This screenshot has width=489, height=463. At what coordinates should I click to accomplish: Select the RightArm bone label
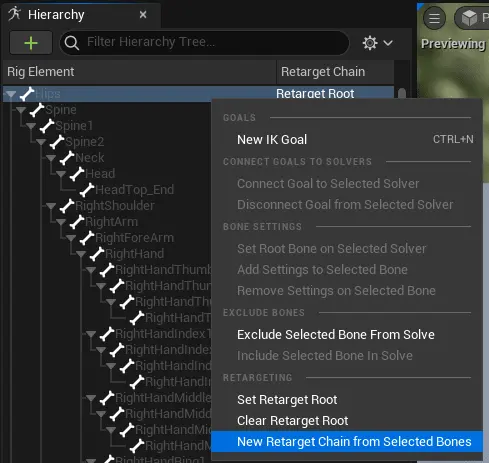[x=112, y=222]
